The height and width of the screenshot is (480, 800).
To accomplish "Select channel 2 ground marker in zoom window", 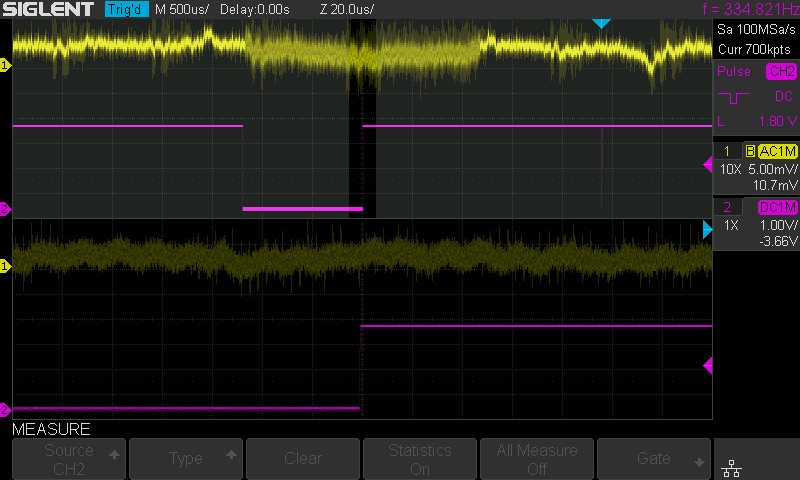I will [x=5, y=410].
